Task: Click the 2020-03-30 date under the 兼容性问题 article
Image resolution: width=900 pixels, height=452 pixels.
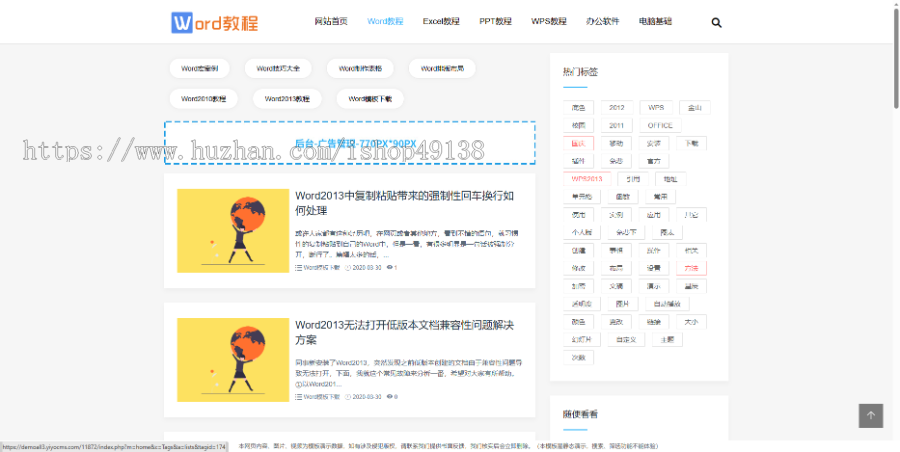Action: tap(366, 397)
